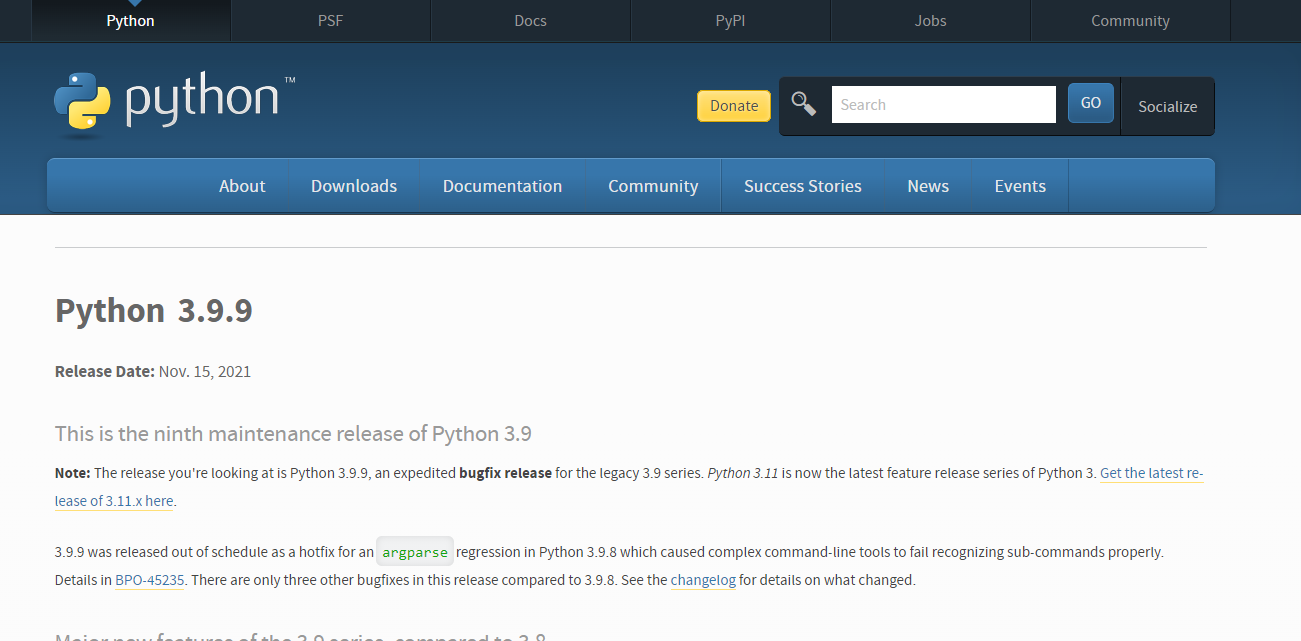The width and height of the screenshot is (1301, 641).
Task: Click the magnifying glass search icon
Action: click(804, 104)
